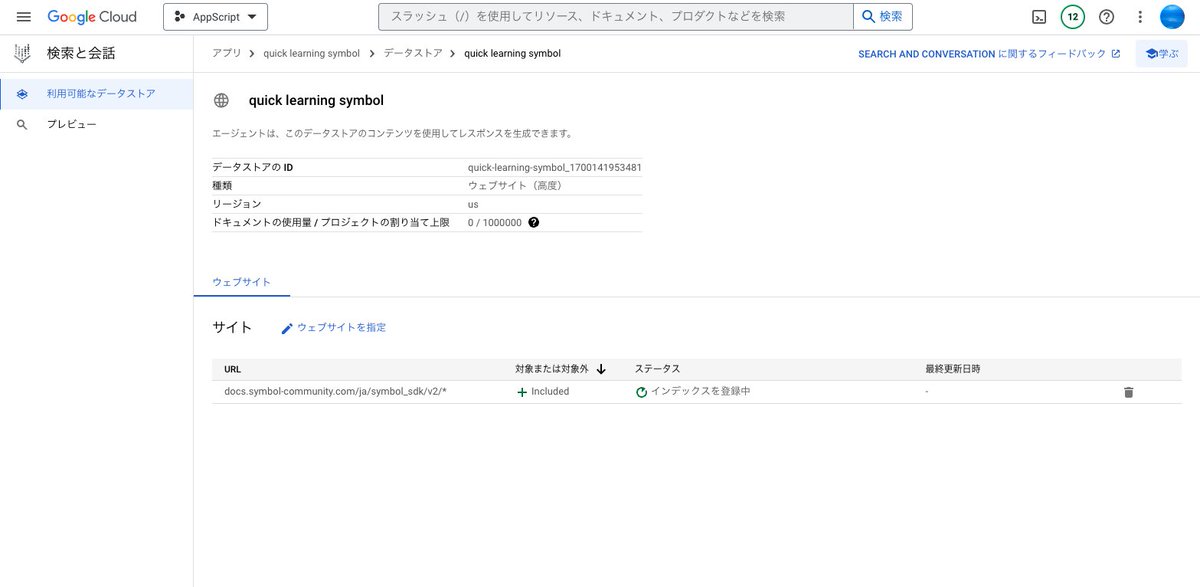Open notifications badge showing 12
The image size is (1200, 587).
(x=1073, y=17)
